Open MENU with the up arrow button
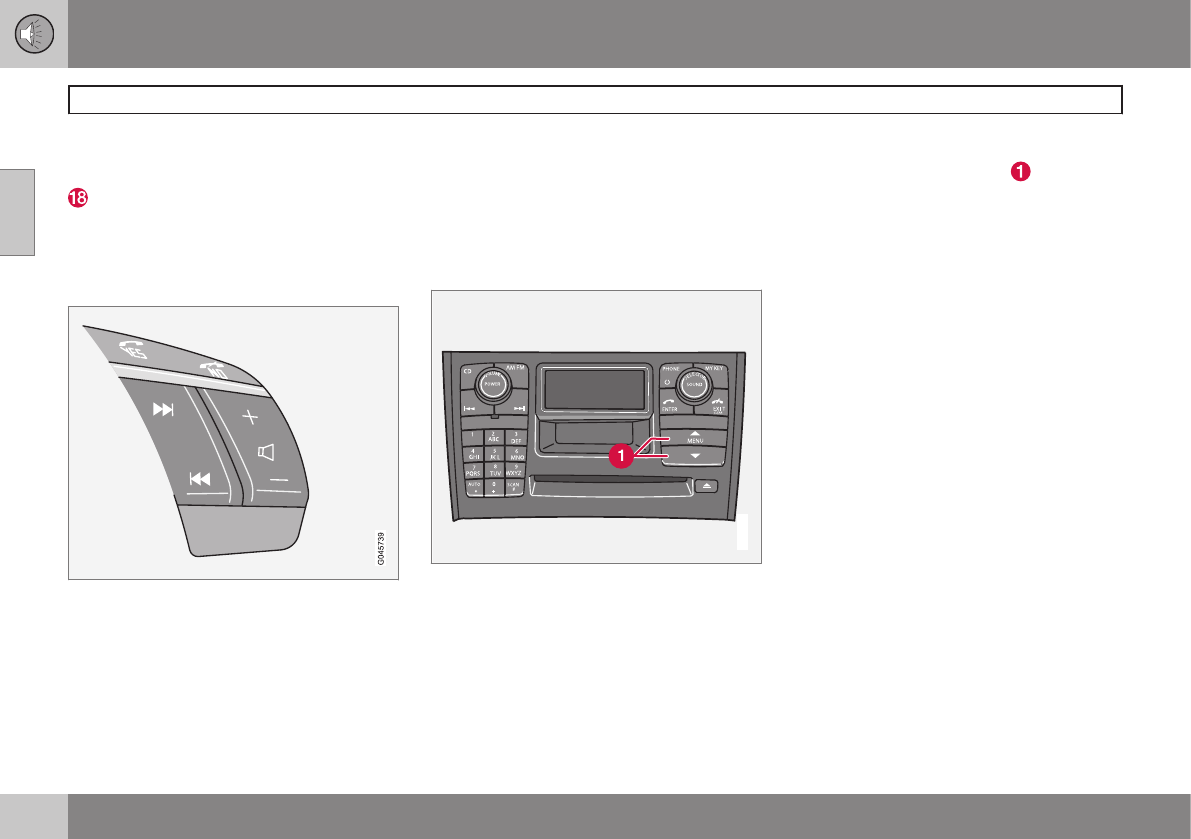This screenshot has width=1191, height=839. point(695,437)
